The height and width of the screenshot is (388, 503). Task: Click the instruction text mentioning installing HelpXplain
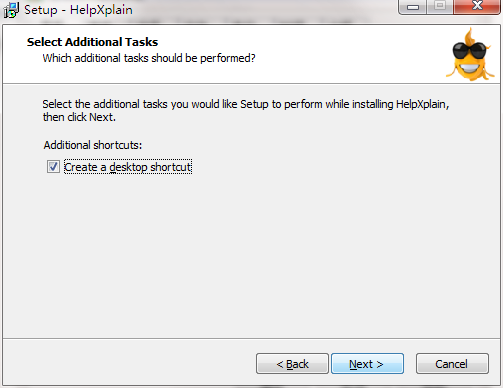tap(246, 110)
